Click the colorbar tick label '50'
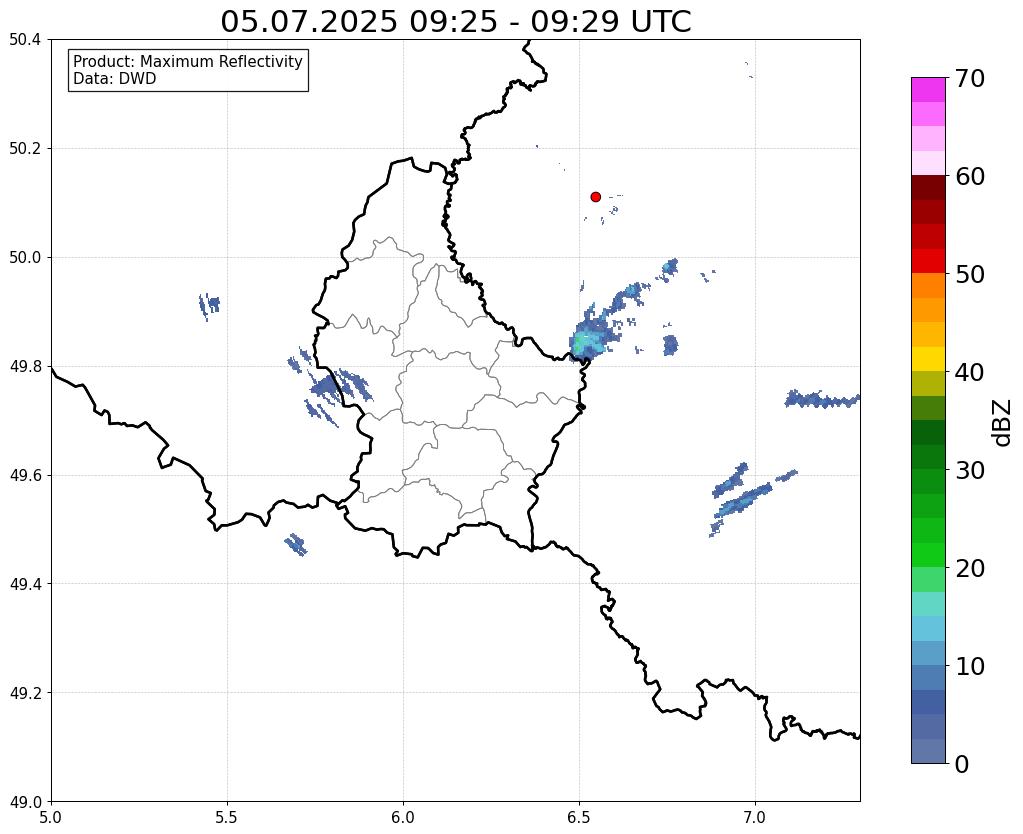Viewport: 1023px width, 834px height. [x=970, y=274]
